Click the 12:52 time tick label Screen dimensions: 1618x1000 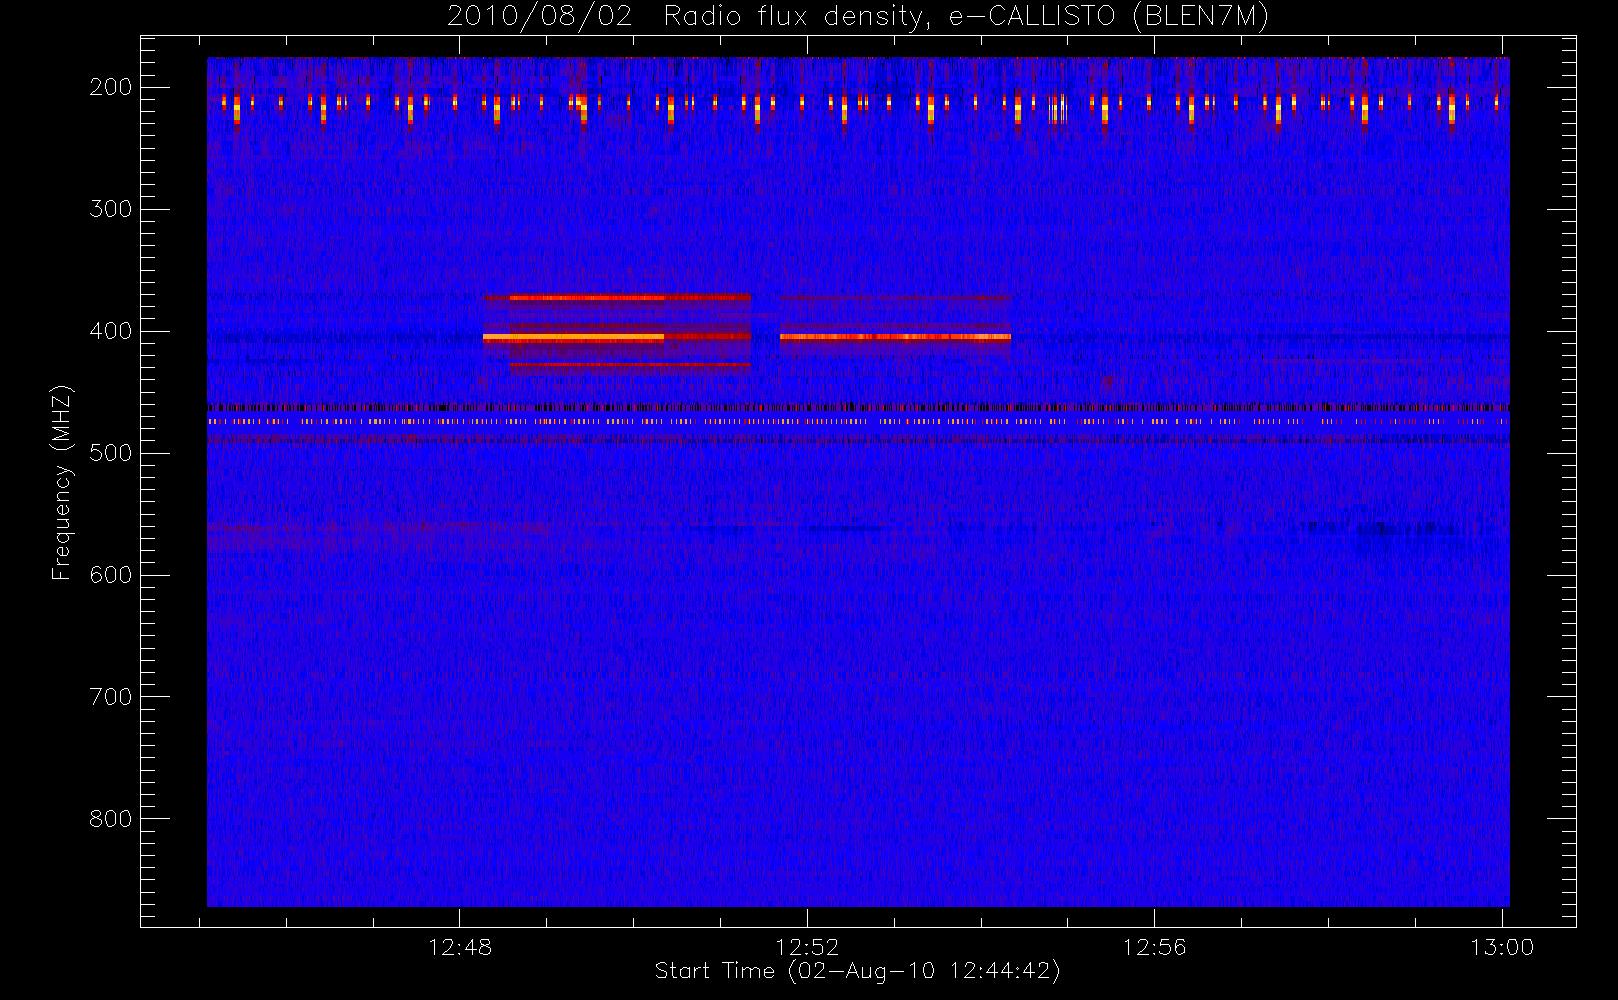coord(807,947)
